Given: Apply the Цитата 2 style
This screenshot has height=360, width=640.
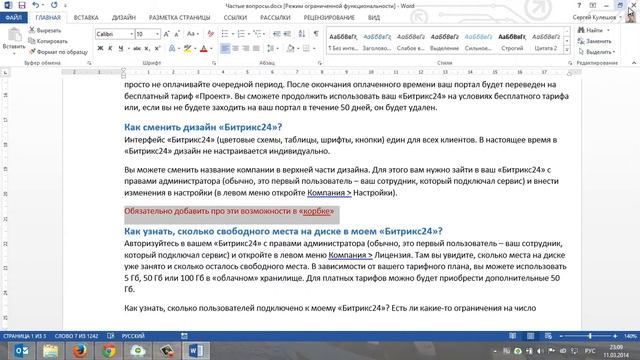Looking at the screenshot, I should click(546, 42).
